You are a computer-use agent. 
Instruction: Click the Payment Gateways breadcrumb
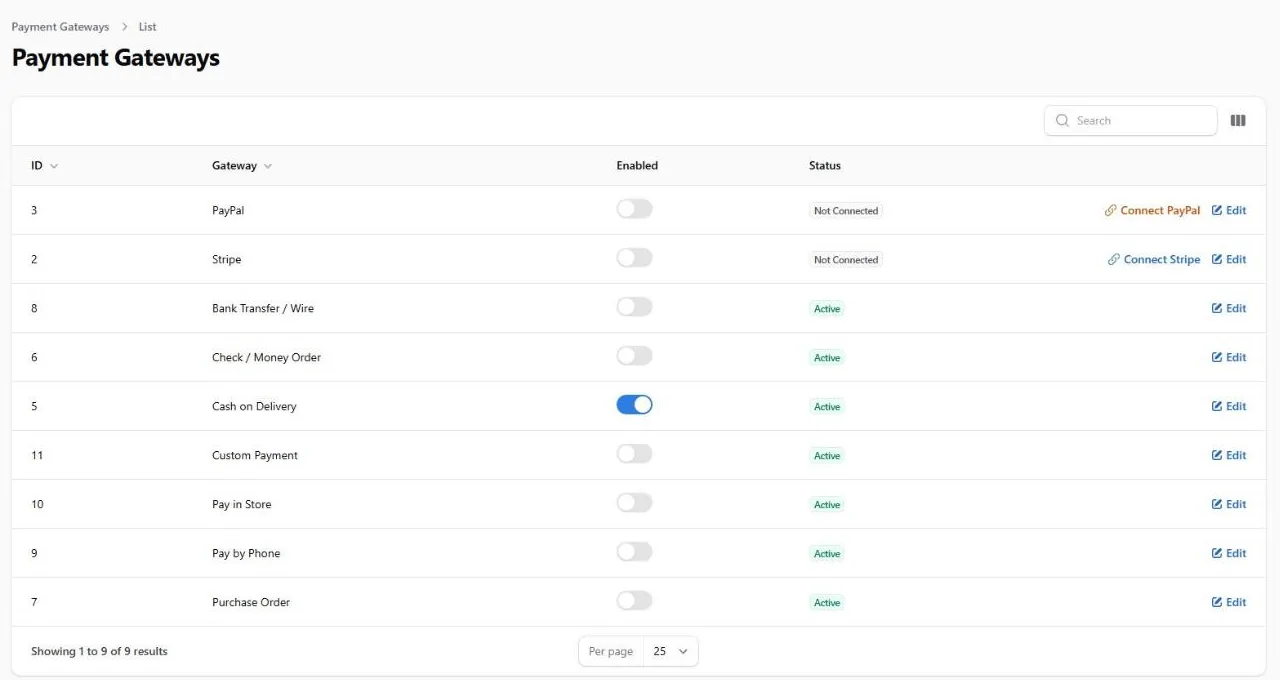60,27
